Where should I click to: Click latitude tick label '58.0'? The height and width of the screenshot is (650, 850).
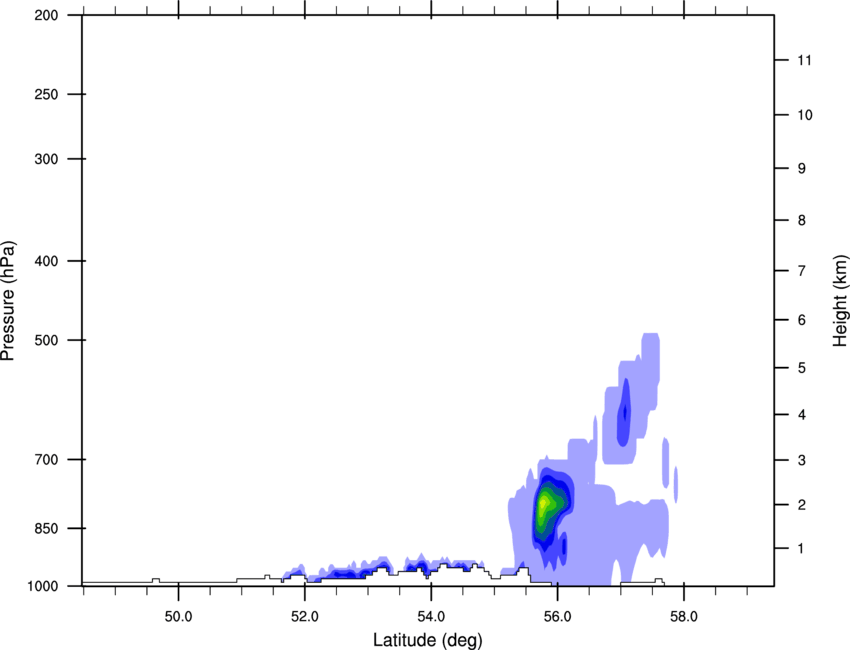[684, 617]
